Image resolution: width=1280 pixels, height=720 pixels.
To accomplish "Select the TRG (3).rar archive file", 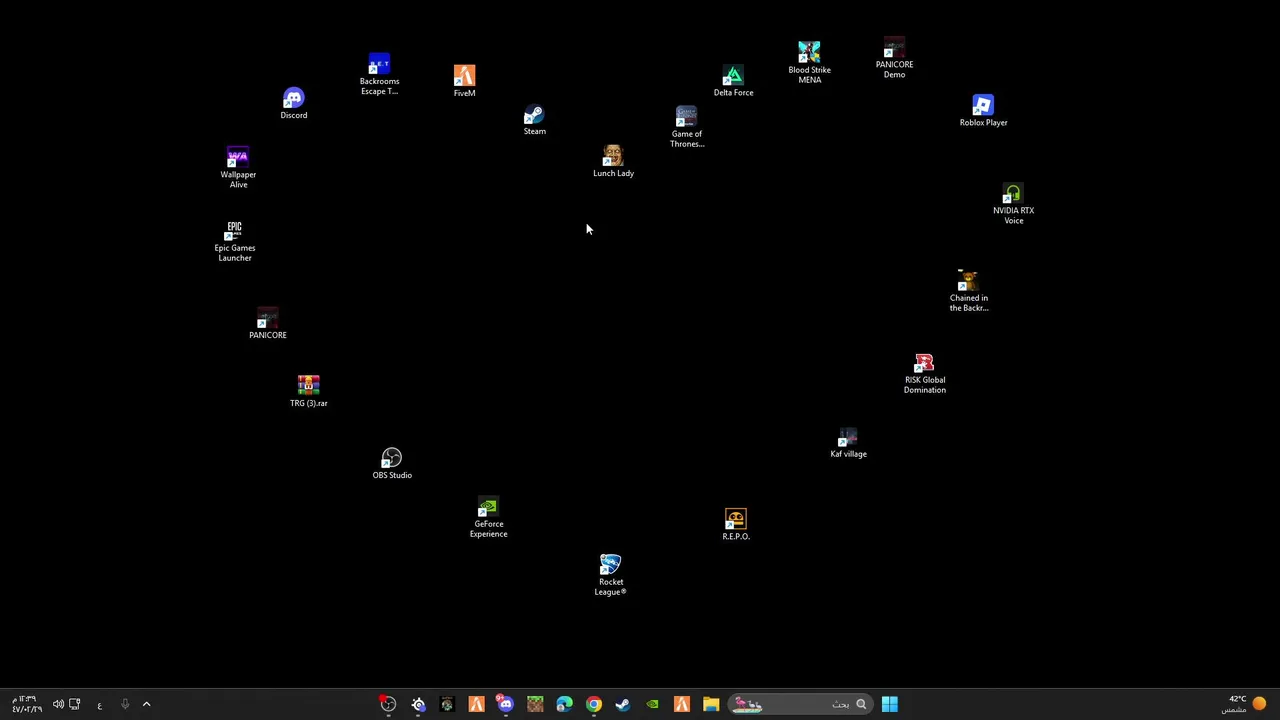I will tap(308, 391).
